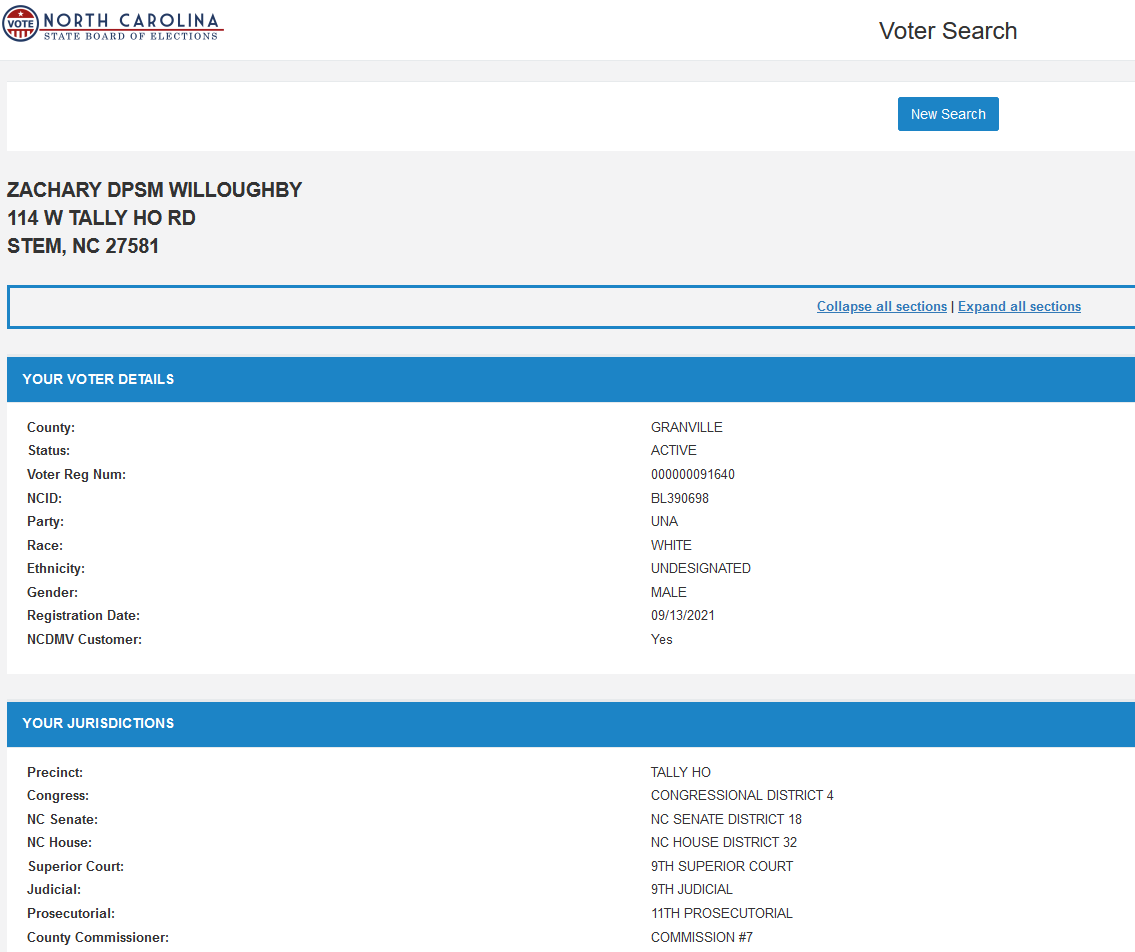Click the COMMISSION #7 value

[701, 938]
